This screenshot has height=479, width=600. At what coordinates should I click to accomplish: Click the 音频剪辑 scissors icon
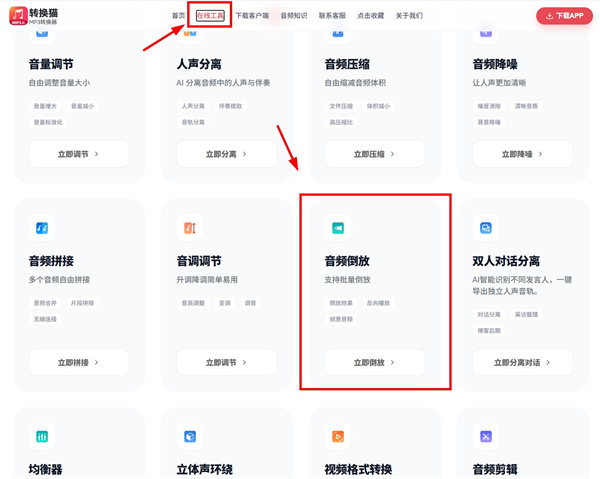coord(486,436)
